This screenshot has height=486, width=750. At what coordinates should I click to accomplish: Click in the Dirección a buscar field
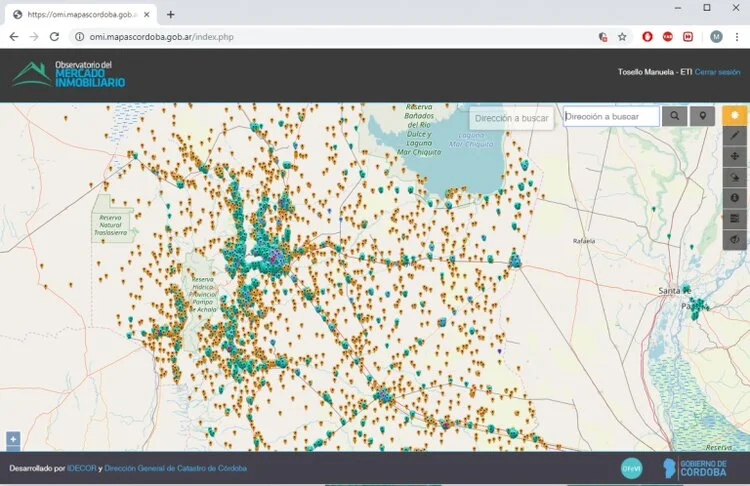611,116
